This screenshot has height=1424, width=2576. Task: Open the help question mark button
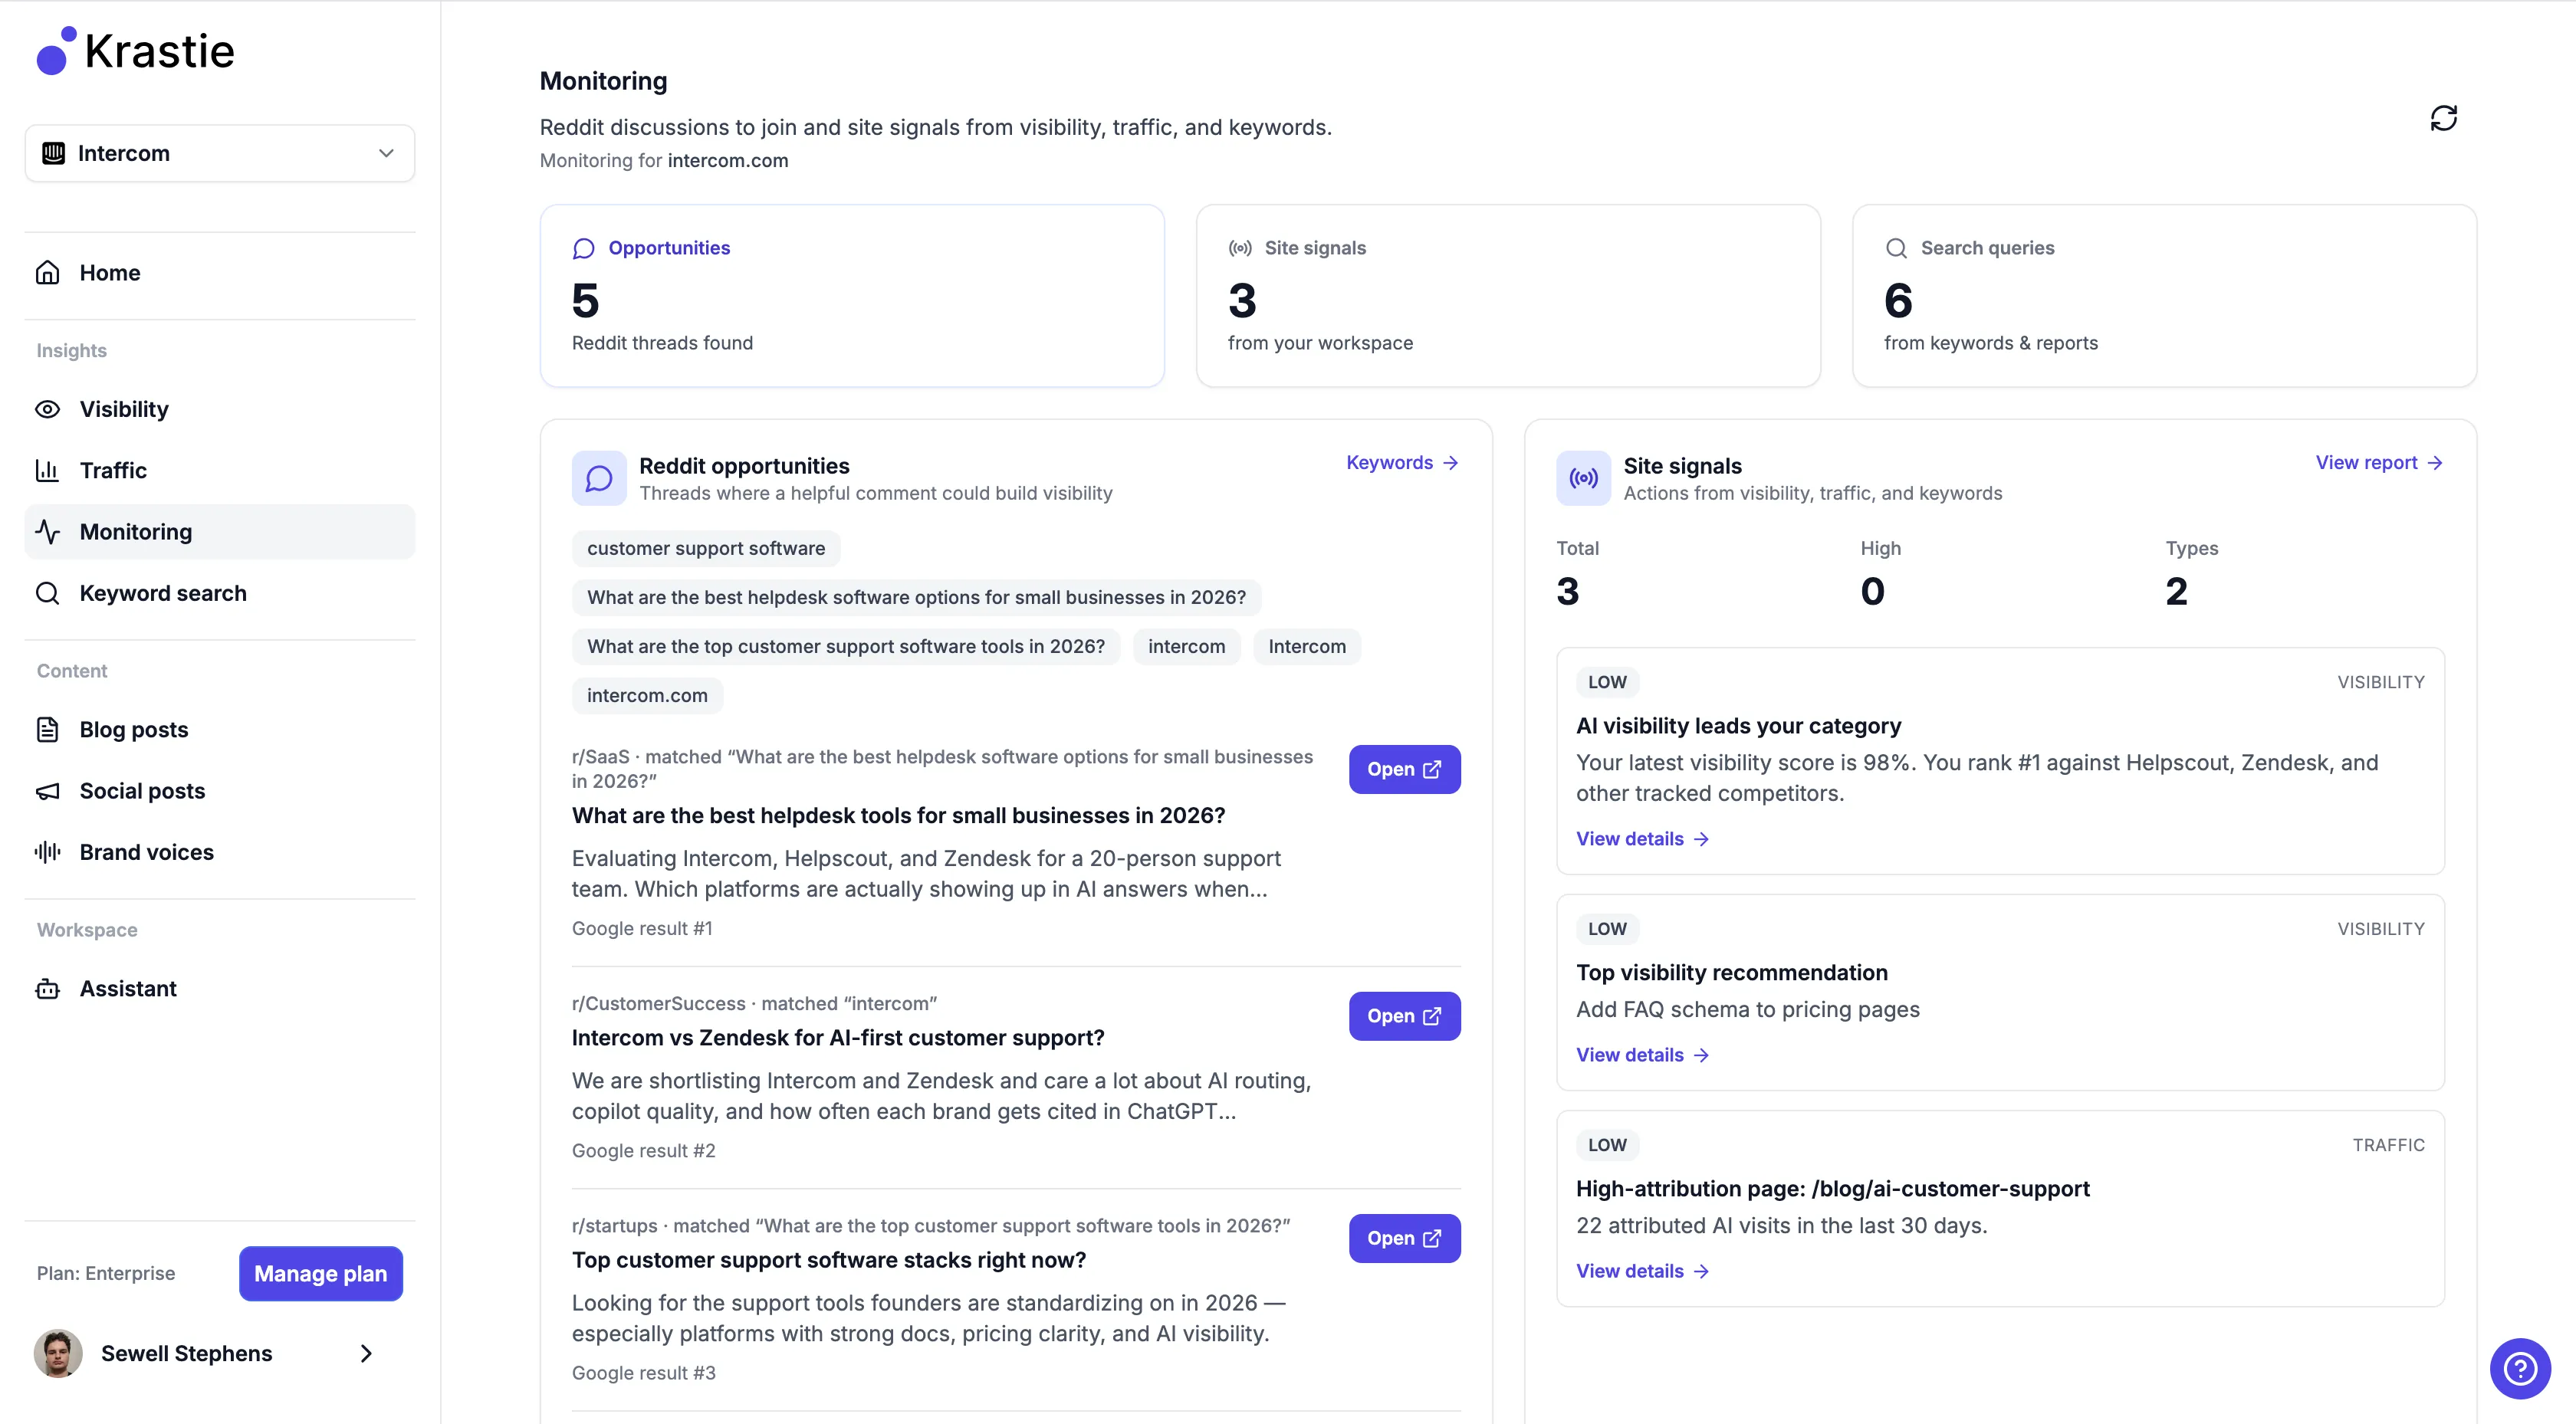click(2520, 1368)
